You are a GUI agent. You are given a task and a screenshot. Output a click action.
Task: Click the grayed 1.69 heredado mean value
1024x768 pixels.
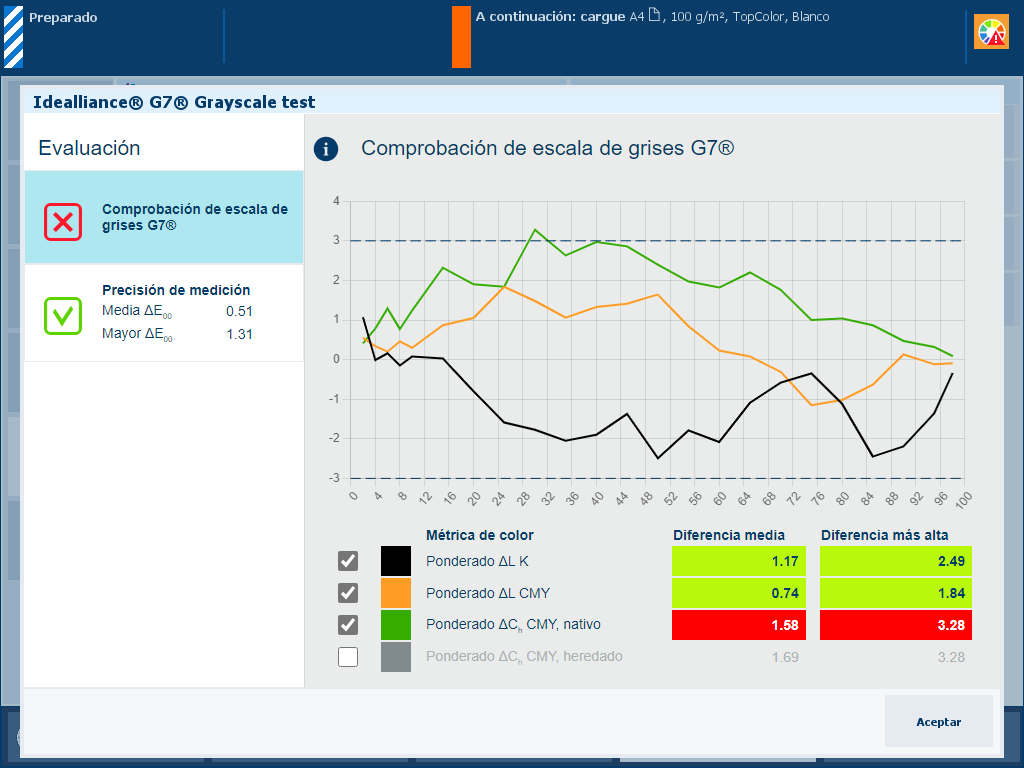[x=785, y=657]
